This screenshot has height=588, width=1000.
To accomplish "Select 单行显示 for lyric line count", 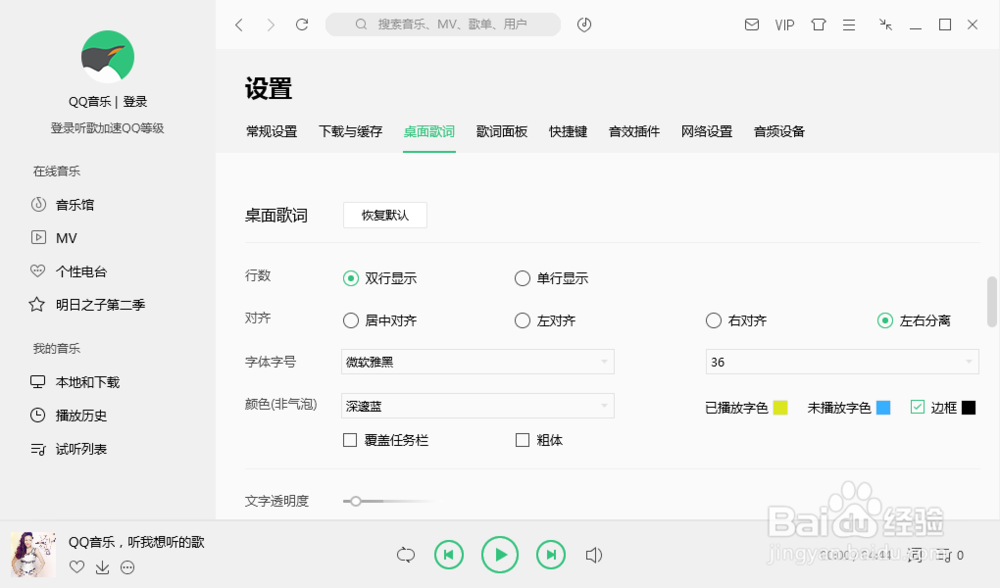I will 522,278.
